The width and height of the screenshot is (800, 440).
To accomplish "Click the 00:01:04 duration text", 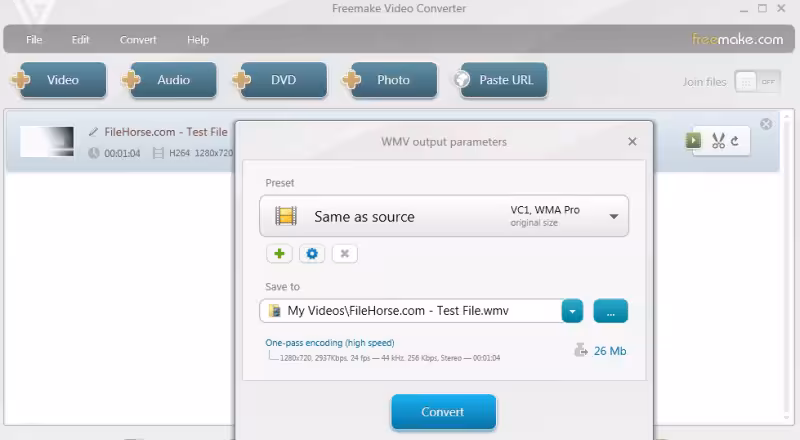I will click(122, 153).
